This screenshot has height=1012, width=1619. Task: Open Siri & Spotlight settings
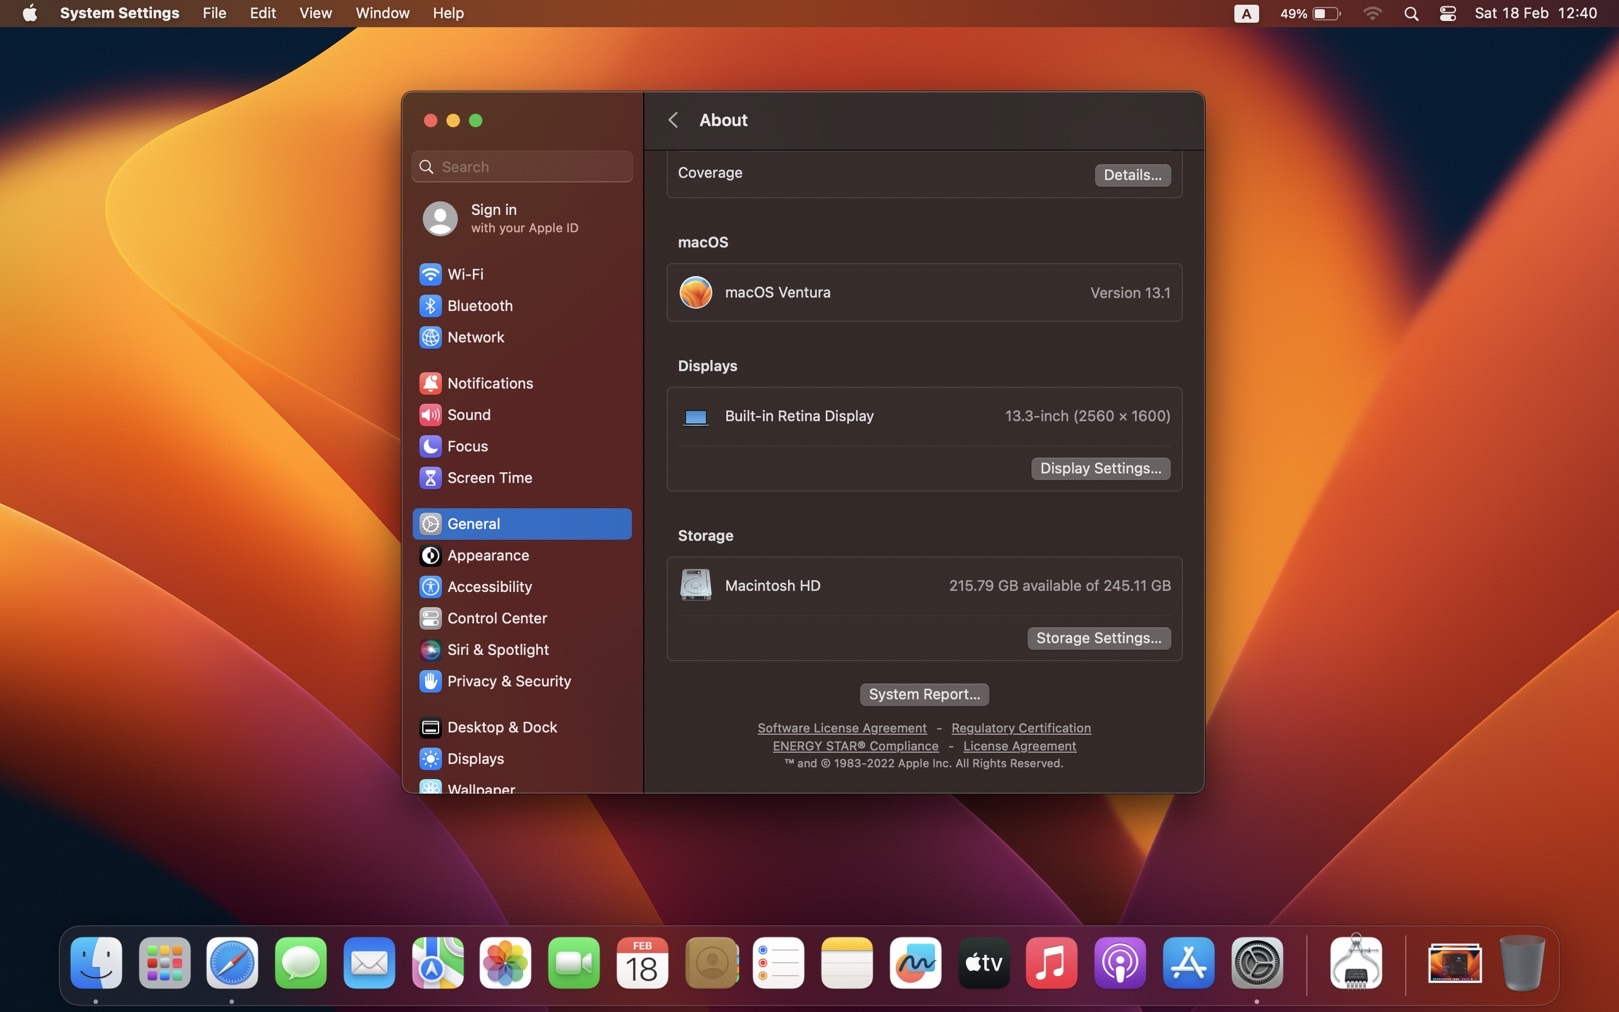(497, 650)
